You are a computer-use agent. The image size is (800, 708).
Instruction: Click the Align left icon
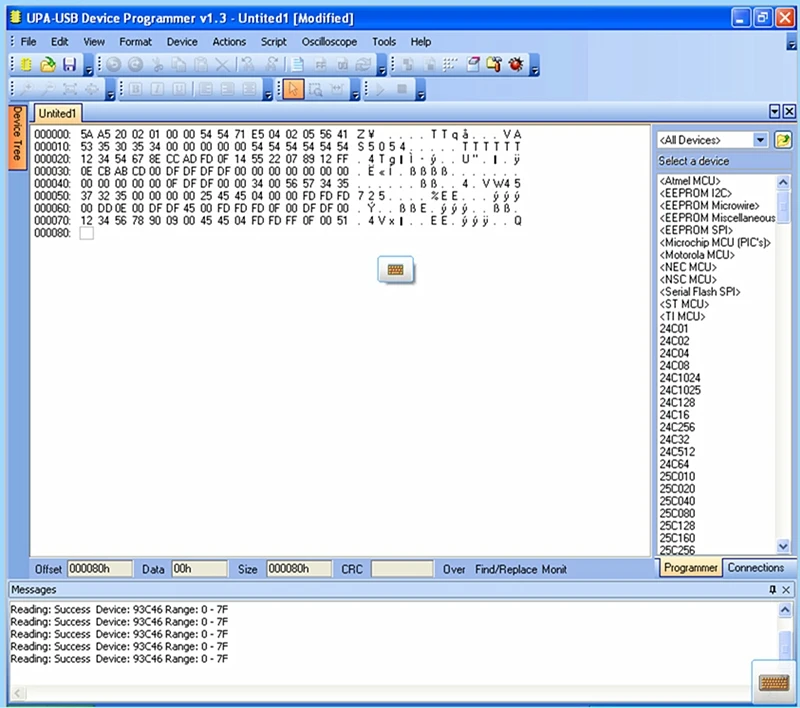(x=206, y=89)
